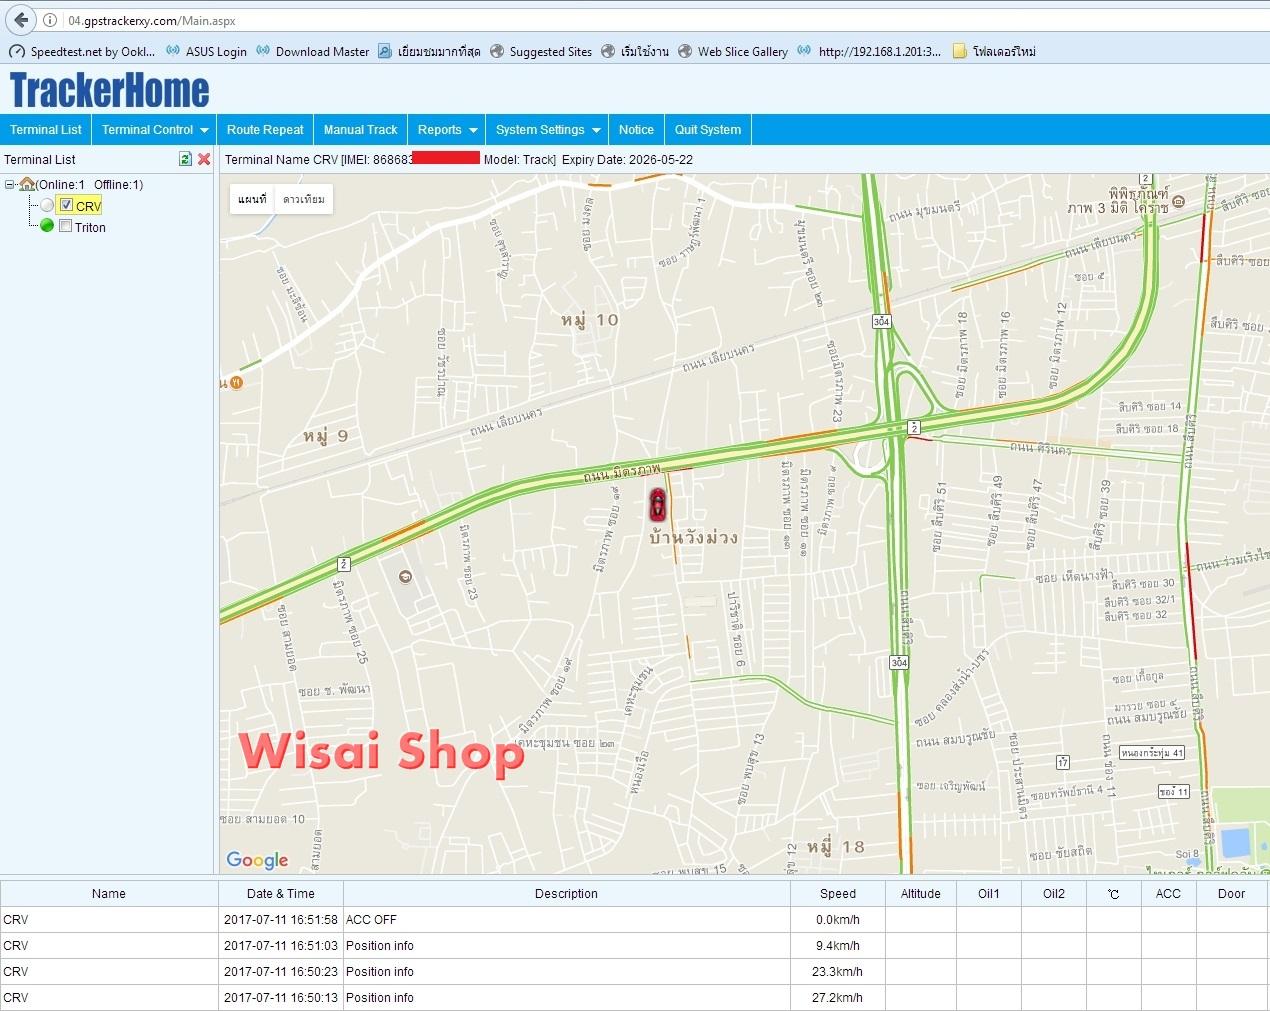Select the 2017-07-11 16:50:13 timestamp cell
The width and height of the screenshot is (1270, 1011).
point(281,998)
